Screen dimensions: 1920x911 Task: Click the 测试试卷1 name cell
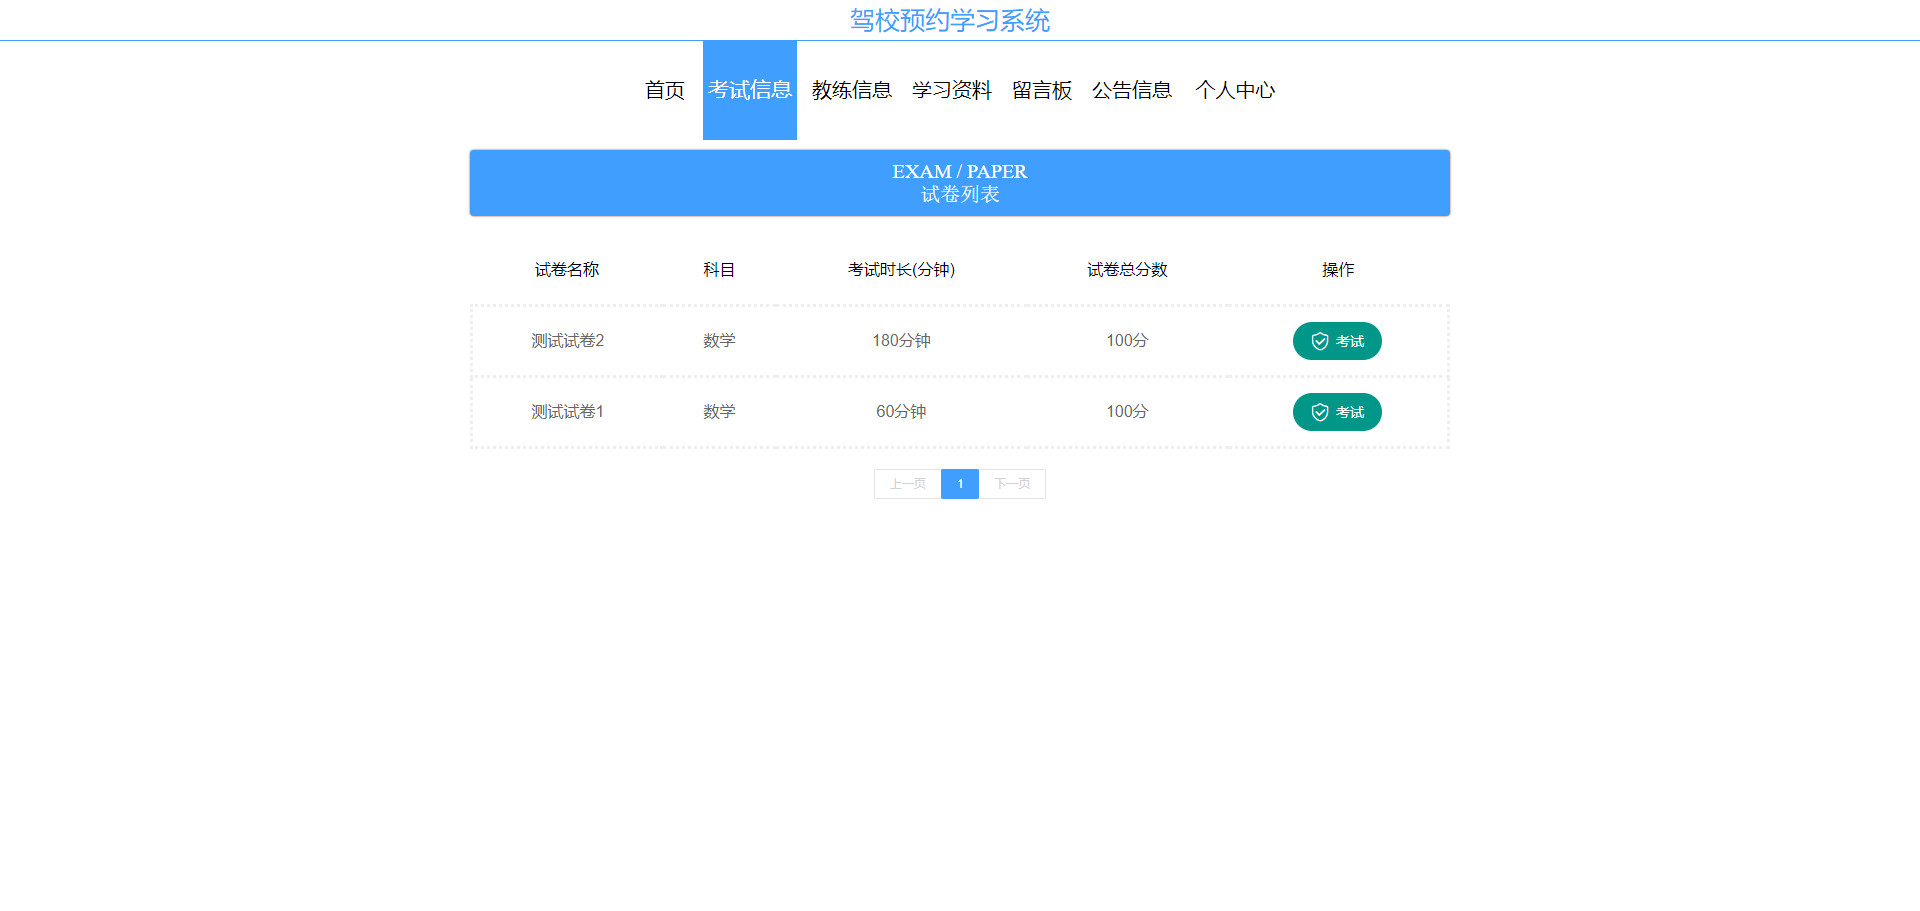coord(567,412)
